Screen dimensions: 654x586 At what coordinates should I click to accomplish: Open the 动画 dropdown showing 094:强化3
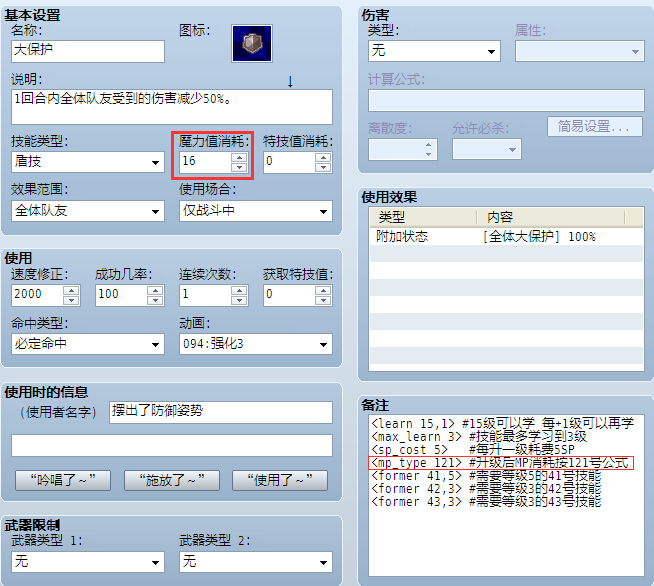(x=256, y=344)
